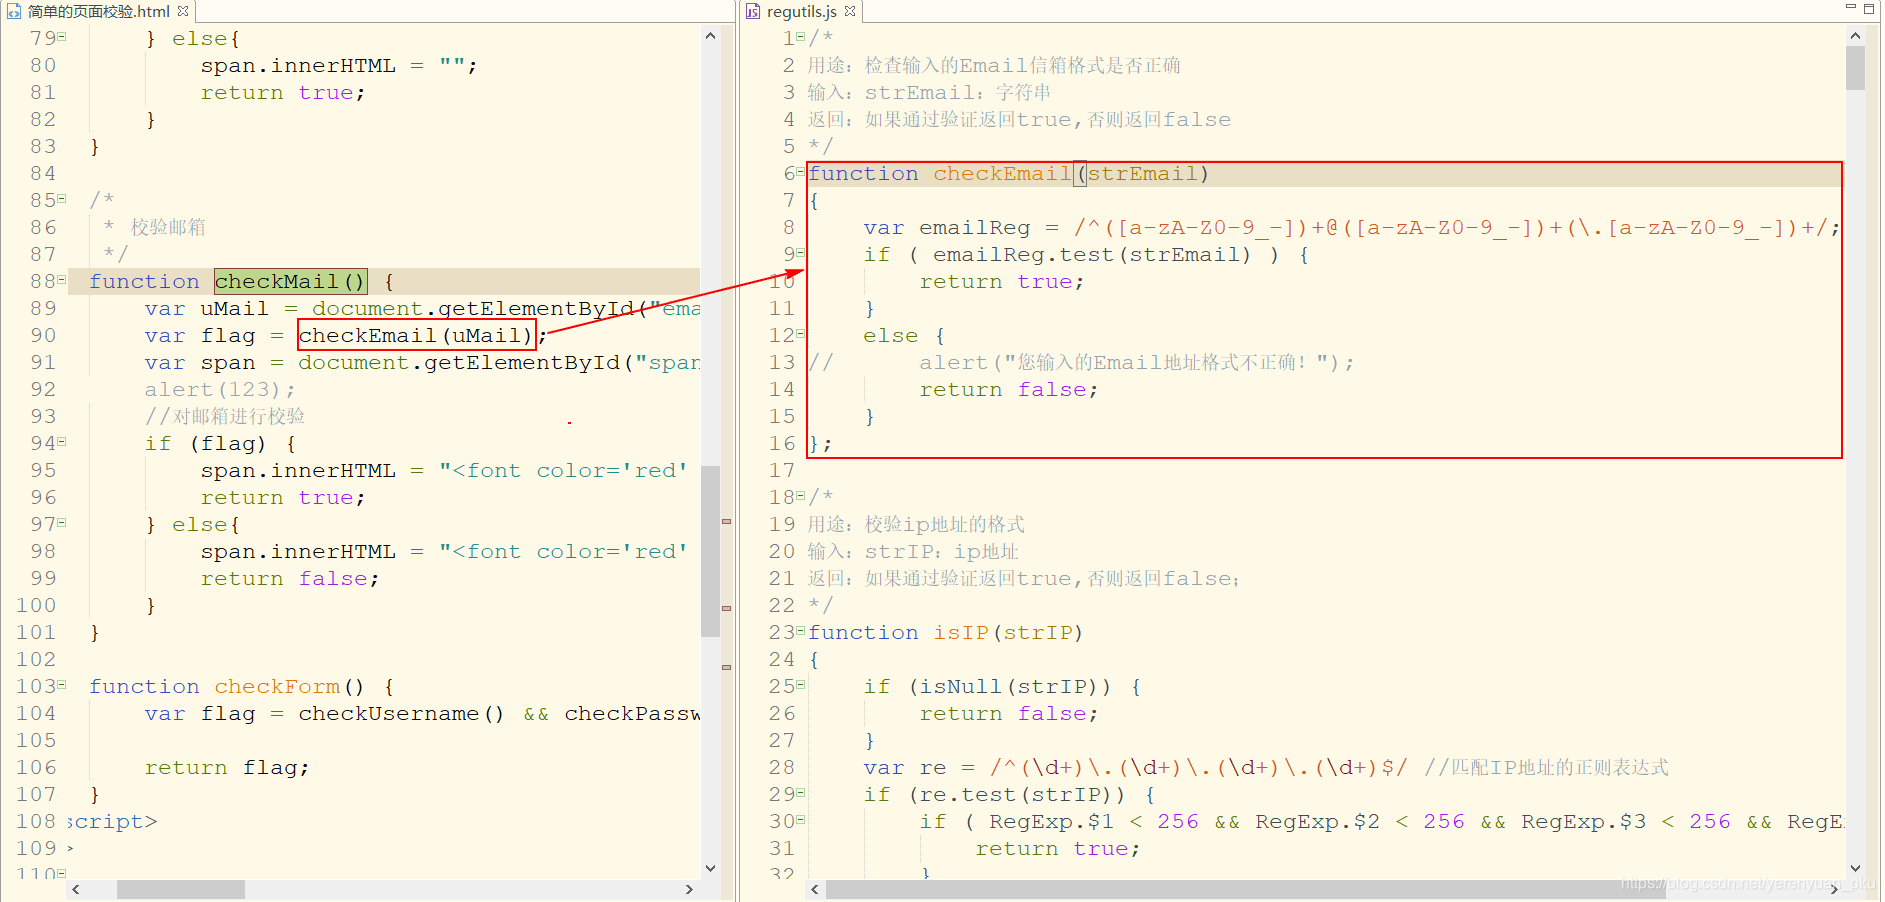Click the up arrow of the regutils.js vertical scrollbar
The height and width of the screenshot is (902, 1885).
click(1855, 36)
